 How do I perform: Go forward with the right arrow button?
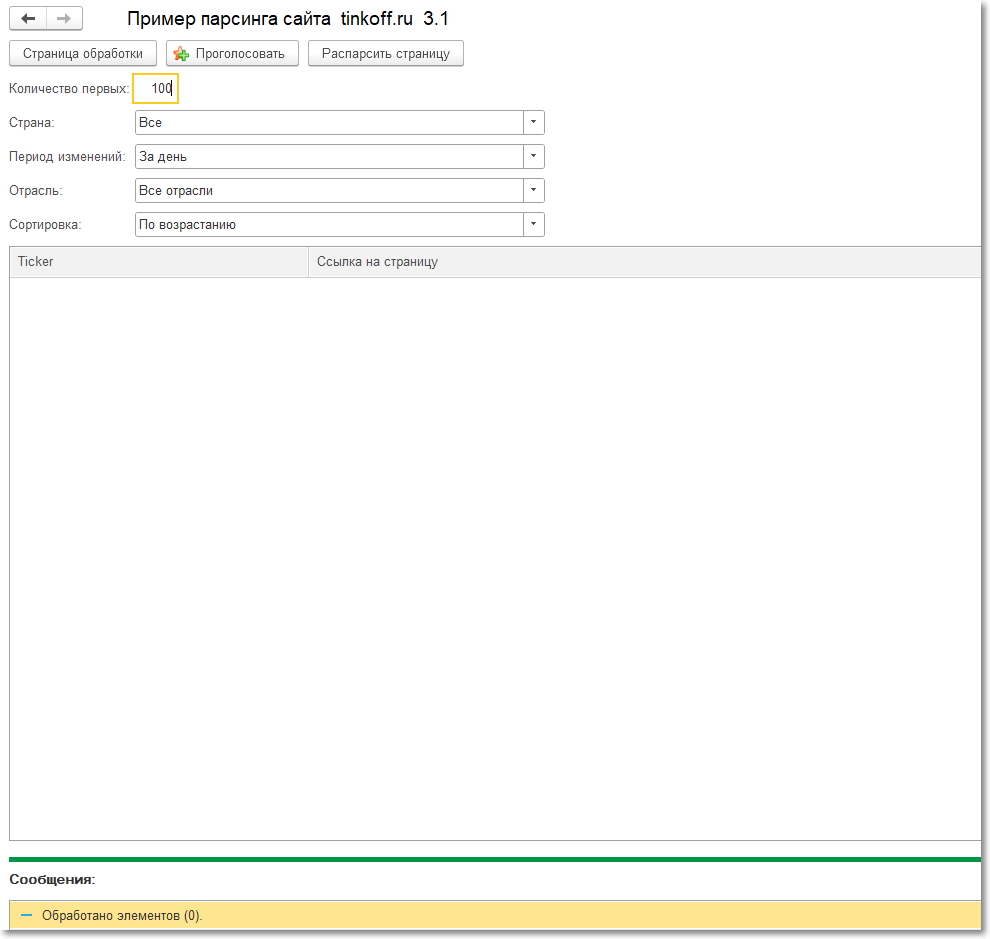pyautogui.click(x=64, y=19)
